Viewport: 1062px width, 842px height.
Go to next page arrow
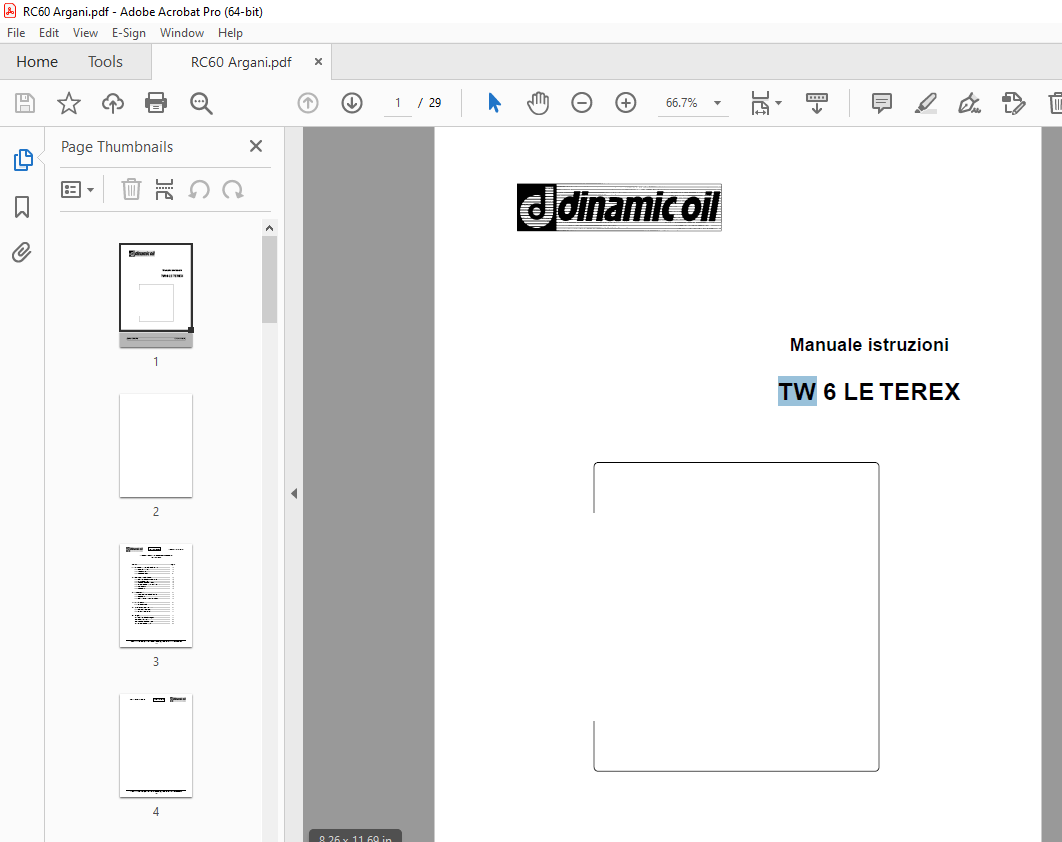(352, 103)
